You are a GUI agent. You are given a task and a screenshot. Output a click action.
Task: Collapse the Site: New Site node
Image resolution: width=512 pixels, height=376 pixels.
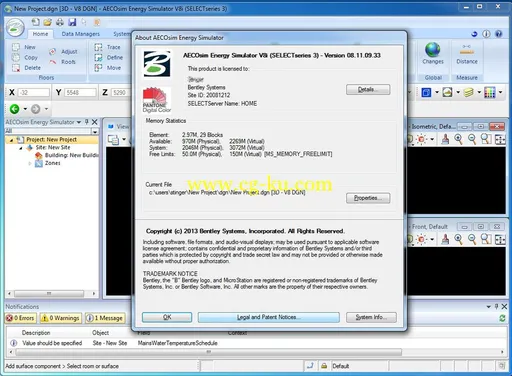coord(21,148)
